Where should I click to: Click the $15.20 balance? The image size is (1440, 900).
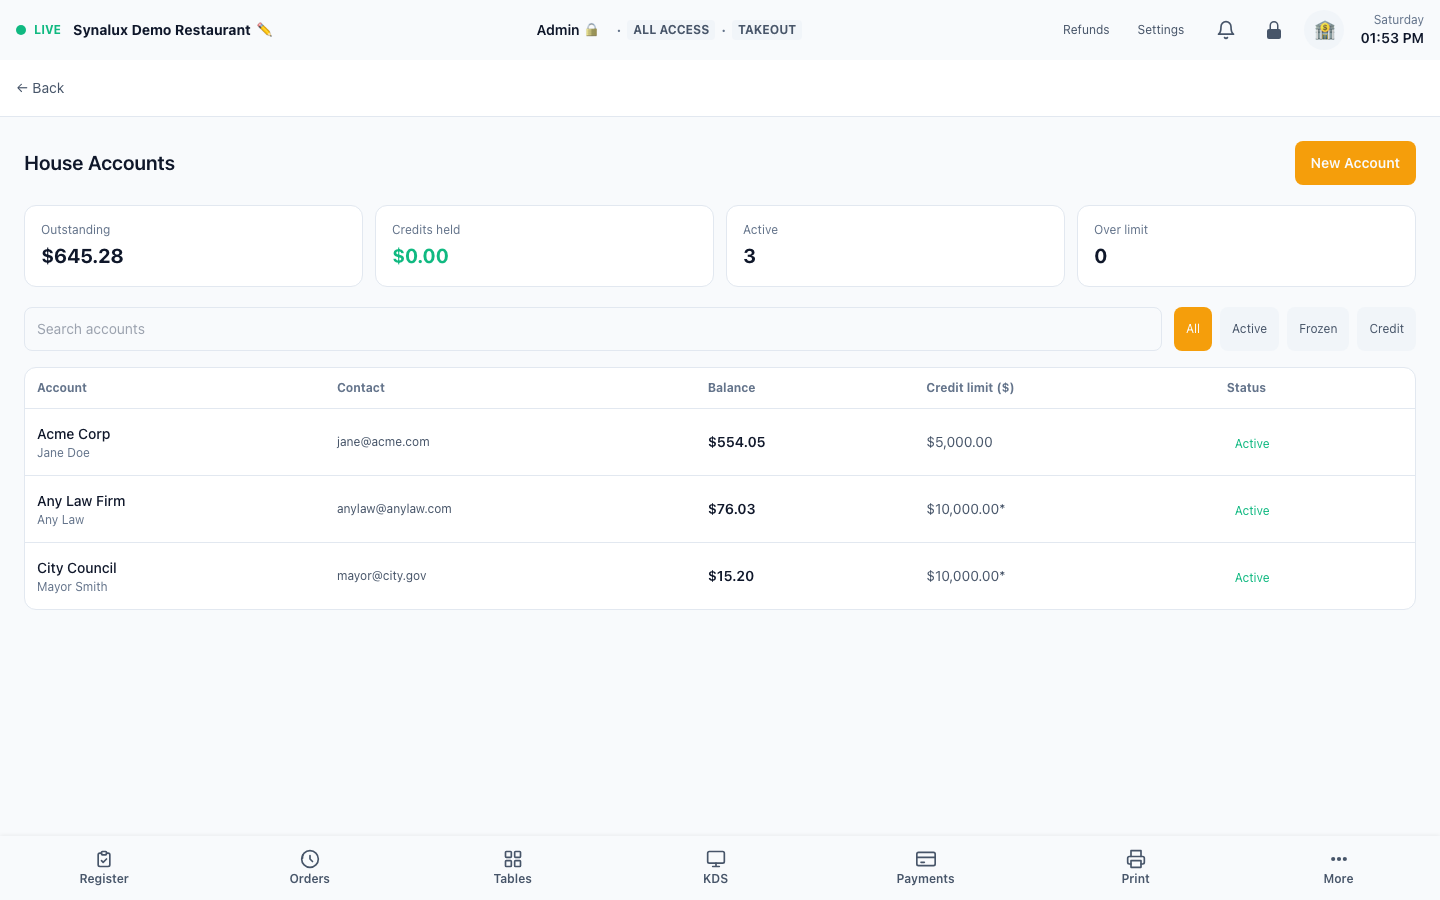(x=731, y=576)
